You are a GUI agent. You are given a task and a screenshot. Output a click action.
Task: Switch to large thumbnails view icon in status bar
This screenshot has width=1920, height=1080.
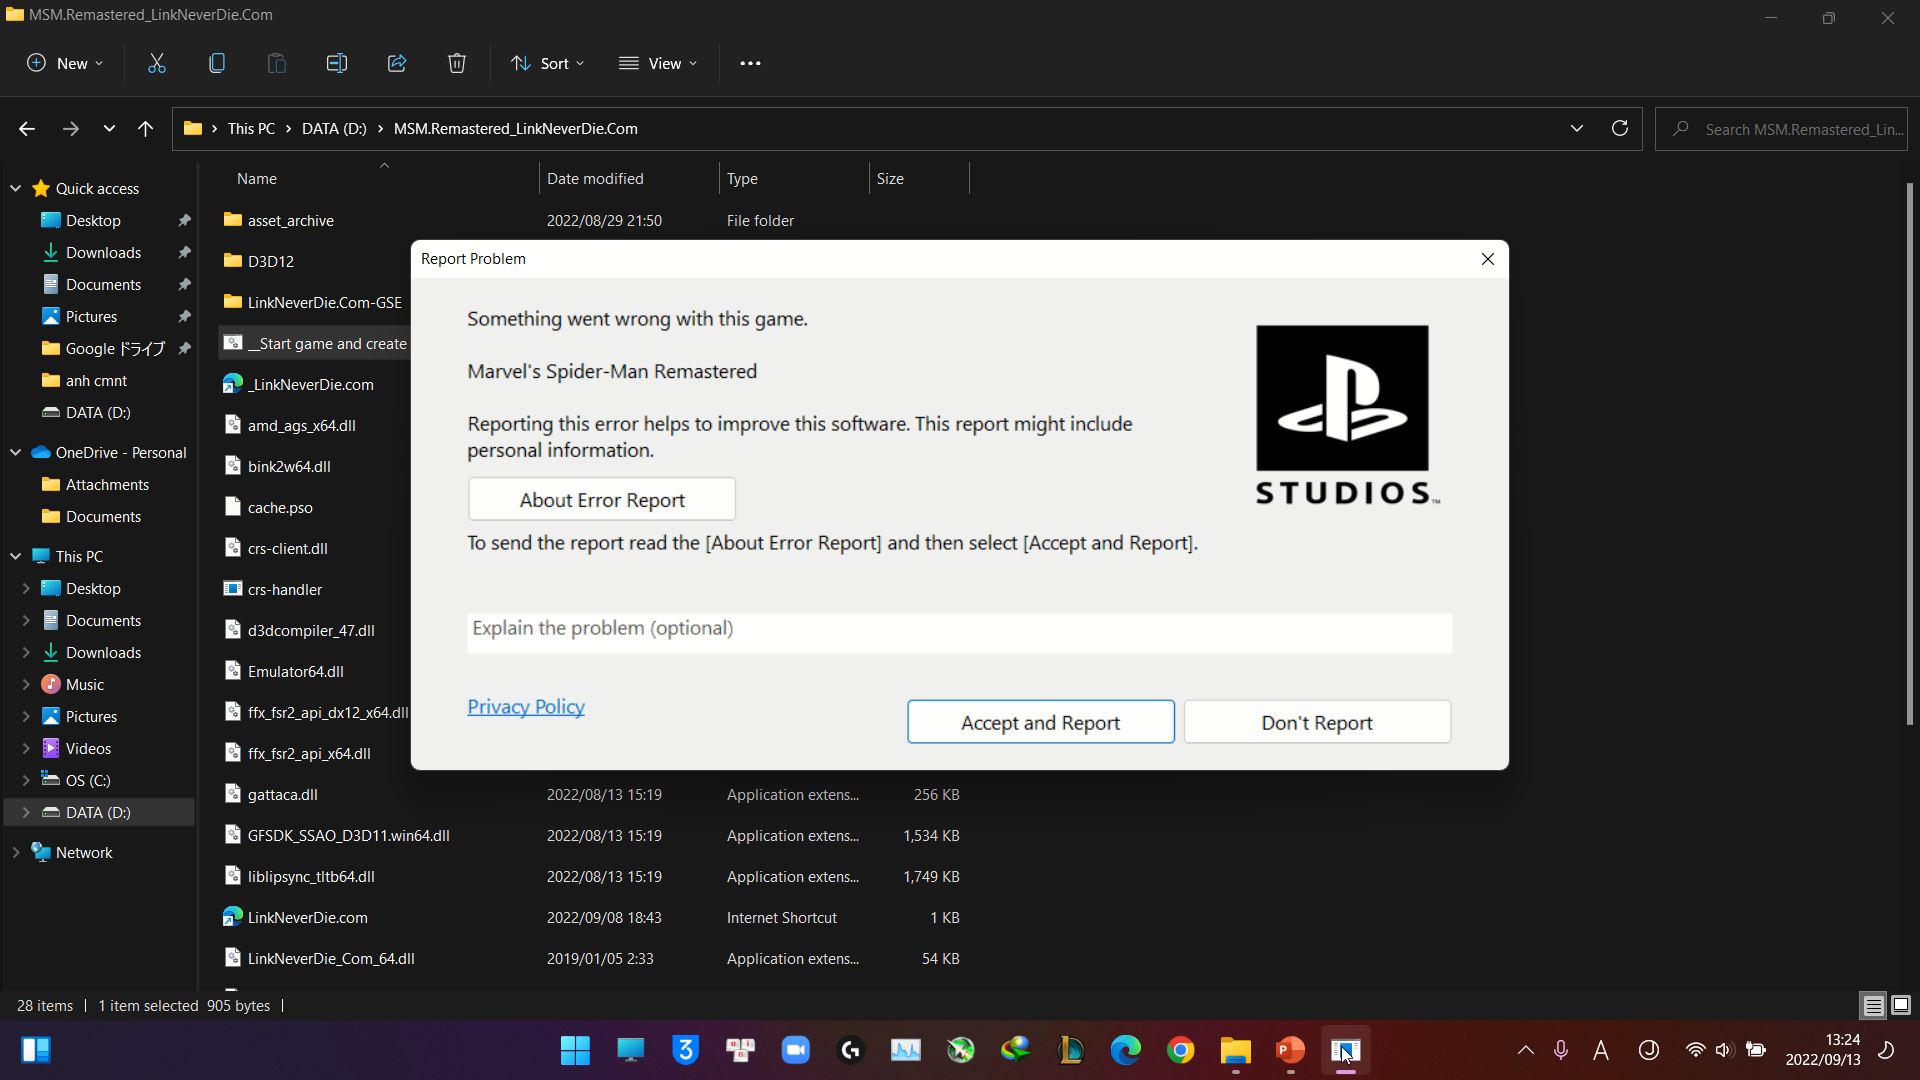coord(1901,1006)
